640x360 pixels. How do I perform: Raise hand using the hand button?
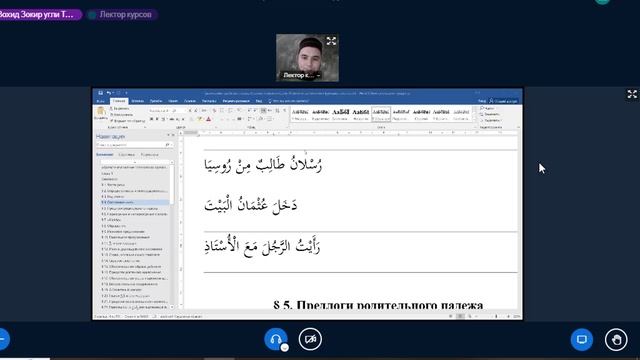coord(616,339)
